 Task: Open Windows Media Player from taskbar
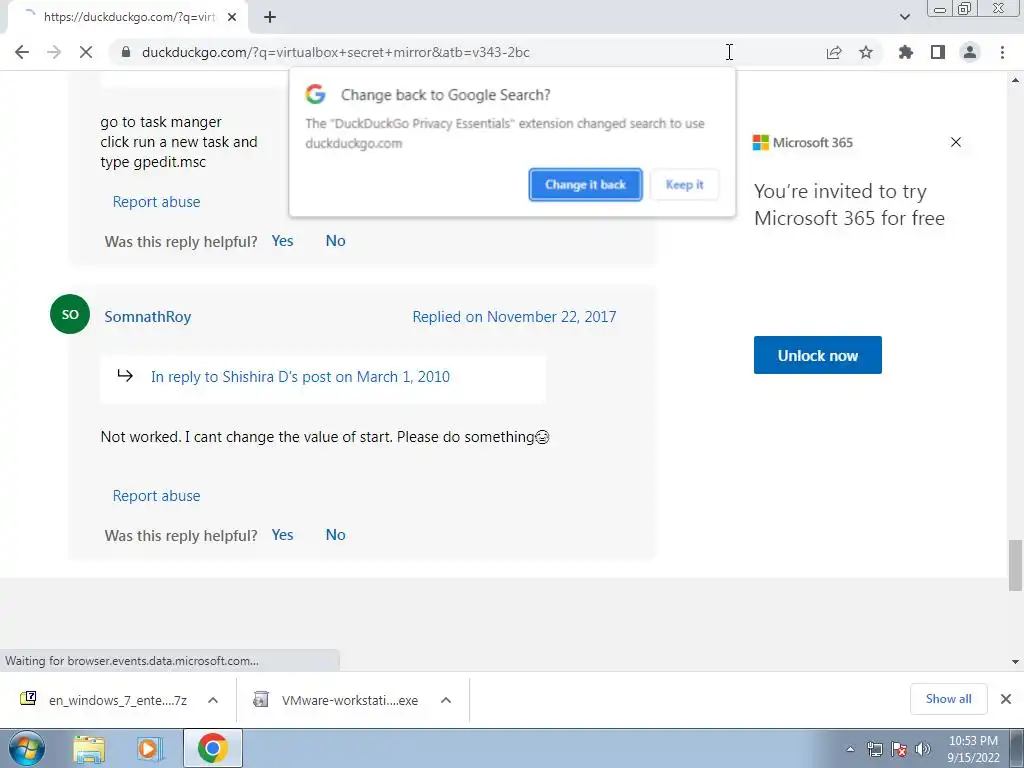coord(149,749)
